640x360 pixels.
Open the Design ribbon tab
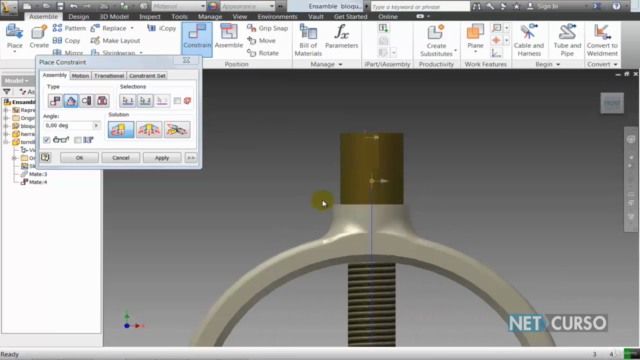[x=78, y=16]
